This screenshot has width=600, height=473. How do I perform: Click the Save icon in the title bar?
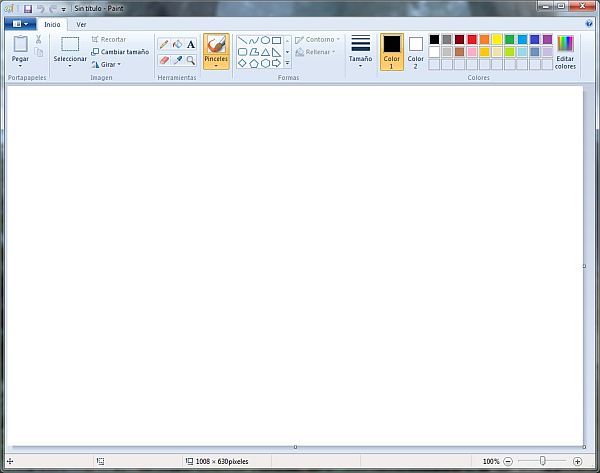[28, 8]
